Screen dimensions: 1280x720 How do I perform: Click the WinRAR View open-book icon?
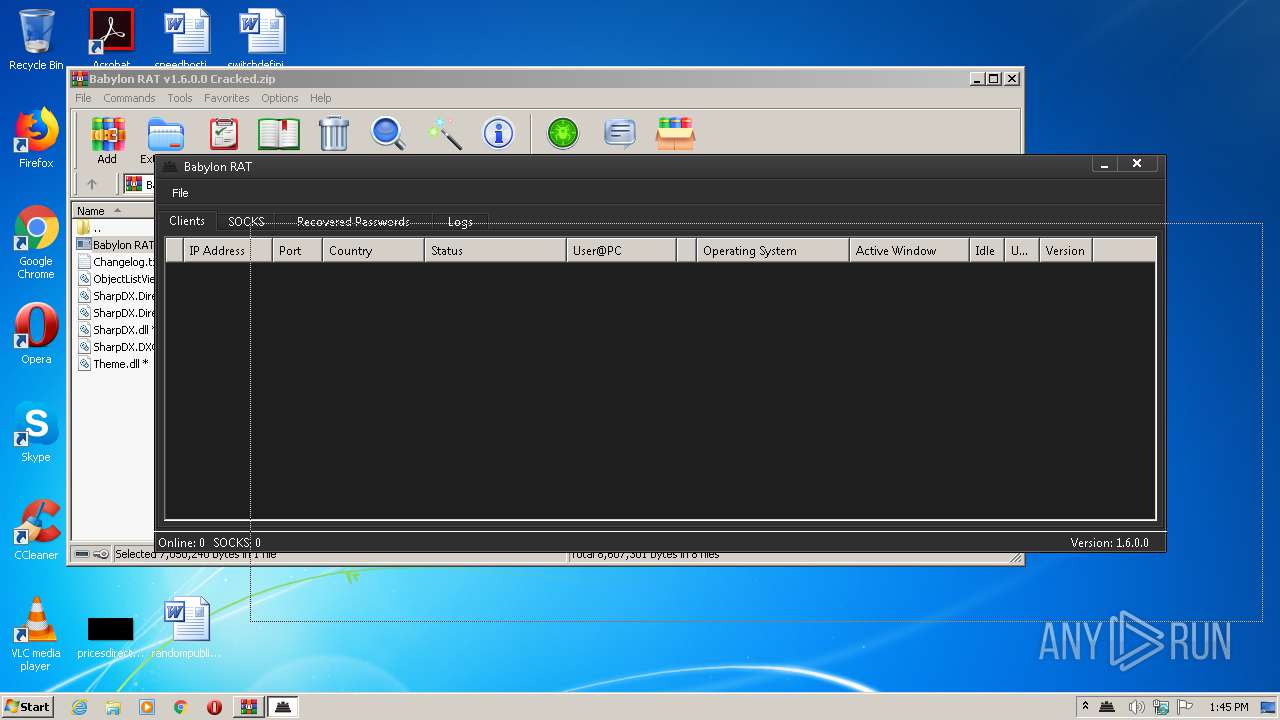279,133
